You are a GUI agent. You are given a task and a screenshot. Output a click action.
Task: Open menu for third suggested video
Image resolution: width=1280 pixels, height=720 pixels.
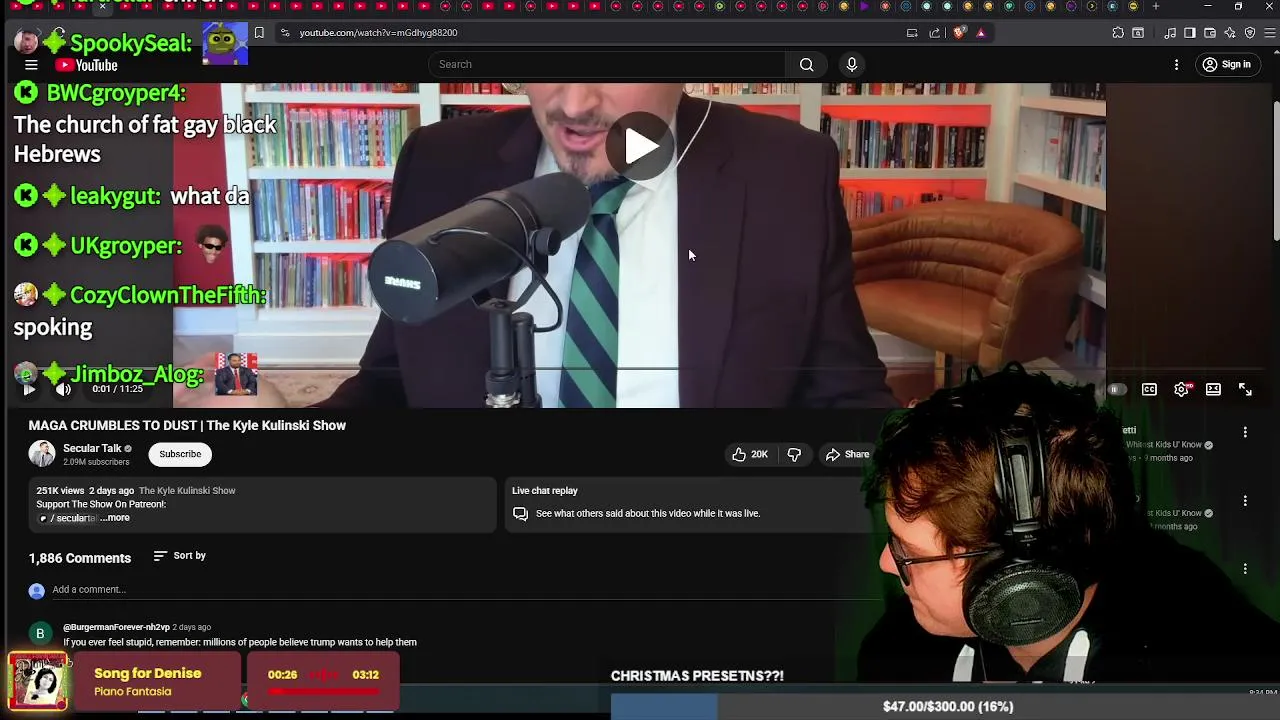pyautogui.click(x=1245, y=568)
